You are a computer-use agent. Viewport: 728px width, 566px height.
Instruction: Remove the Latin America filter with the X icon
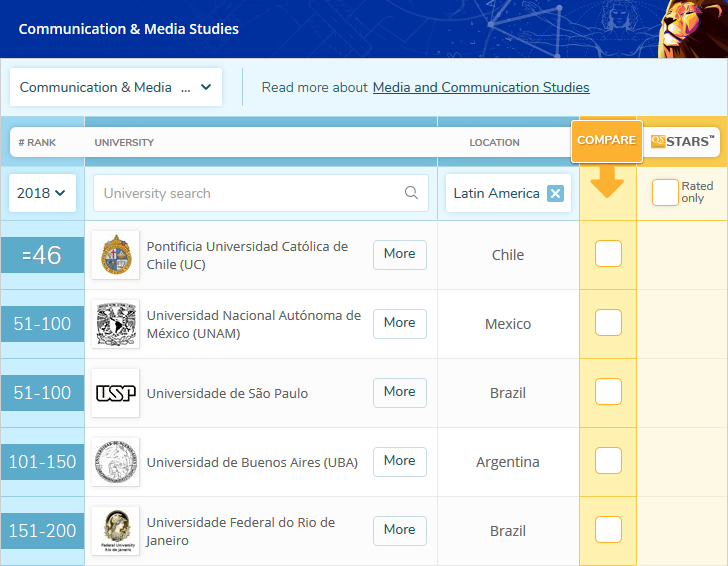(x=555, y=193)
